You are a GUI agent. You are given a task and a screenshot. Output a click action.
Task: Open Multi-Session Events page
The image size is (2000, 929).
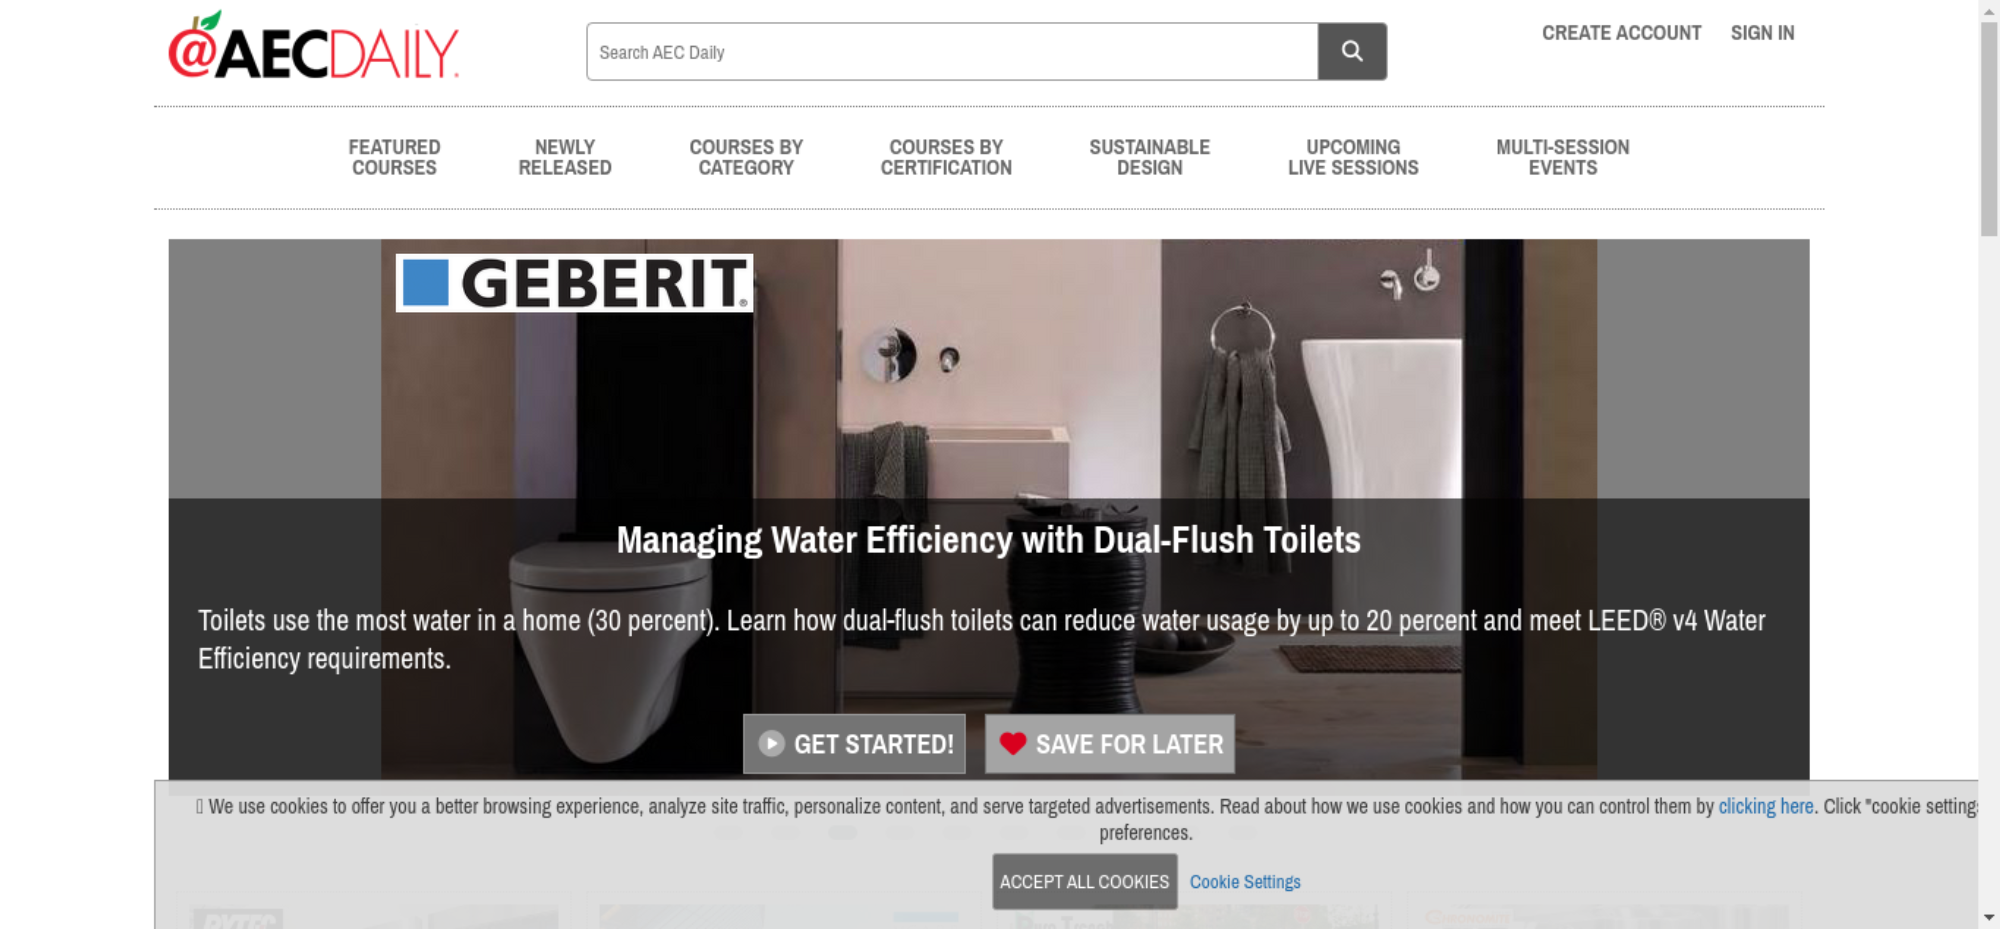click(x=1563, y=157)
